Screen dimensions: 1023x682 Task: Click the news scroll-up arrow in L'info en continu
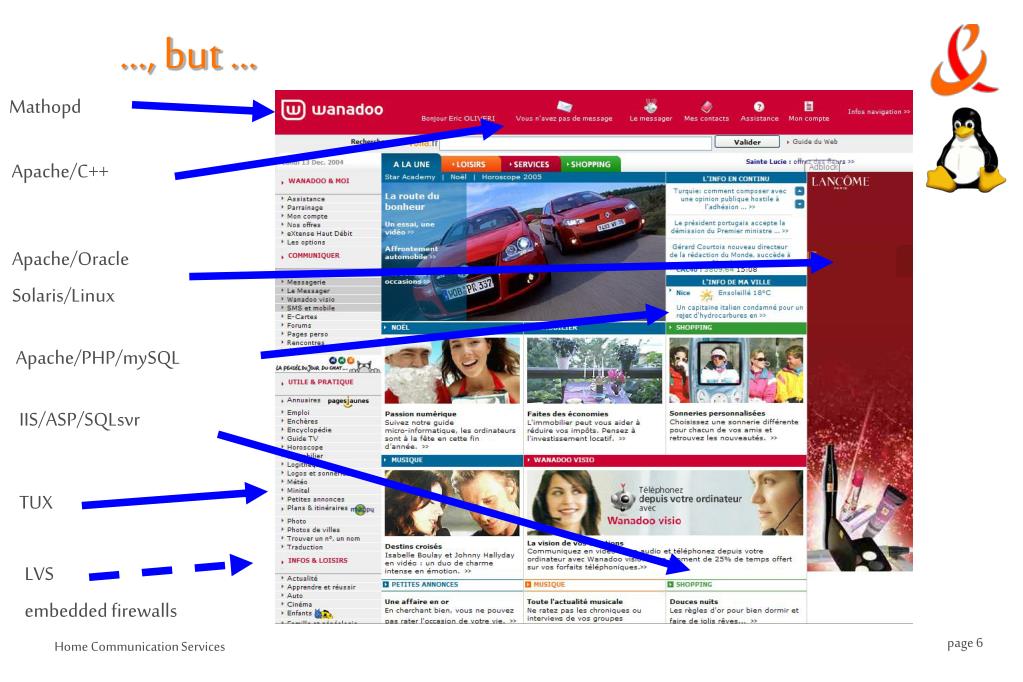(799, 192)
